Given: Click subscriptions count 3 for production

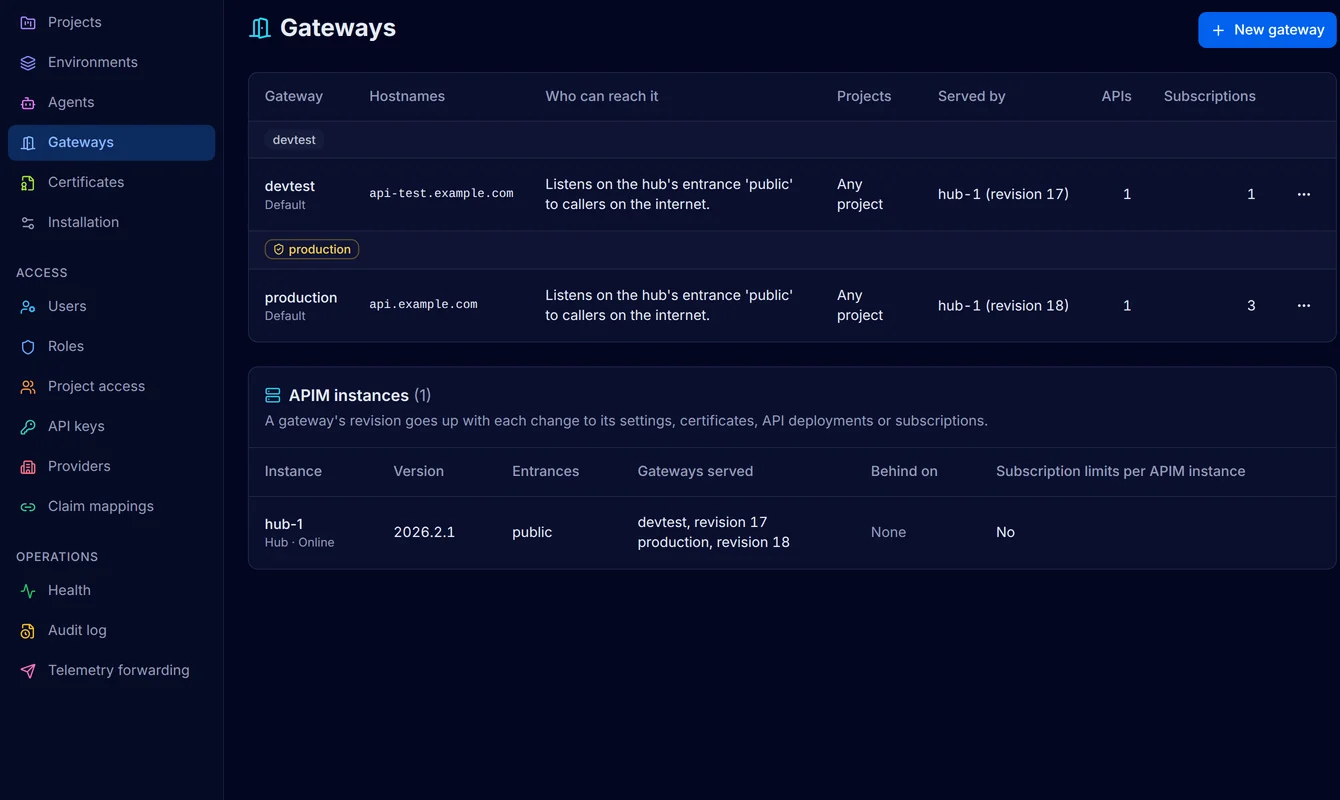Looking at the screenshot, I should (x=1251, y=305).
